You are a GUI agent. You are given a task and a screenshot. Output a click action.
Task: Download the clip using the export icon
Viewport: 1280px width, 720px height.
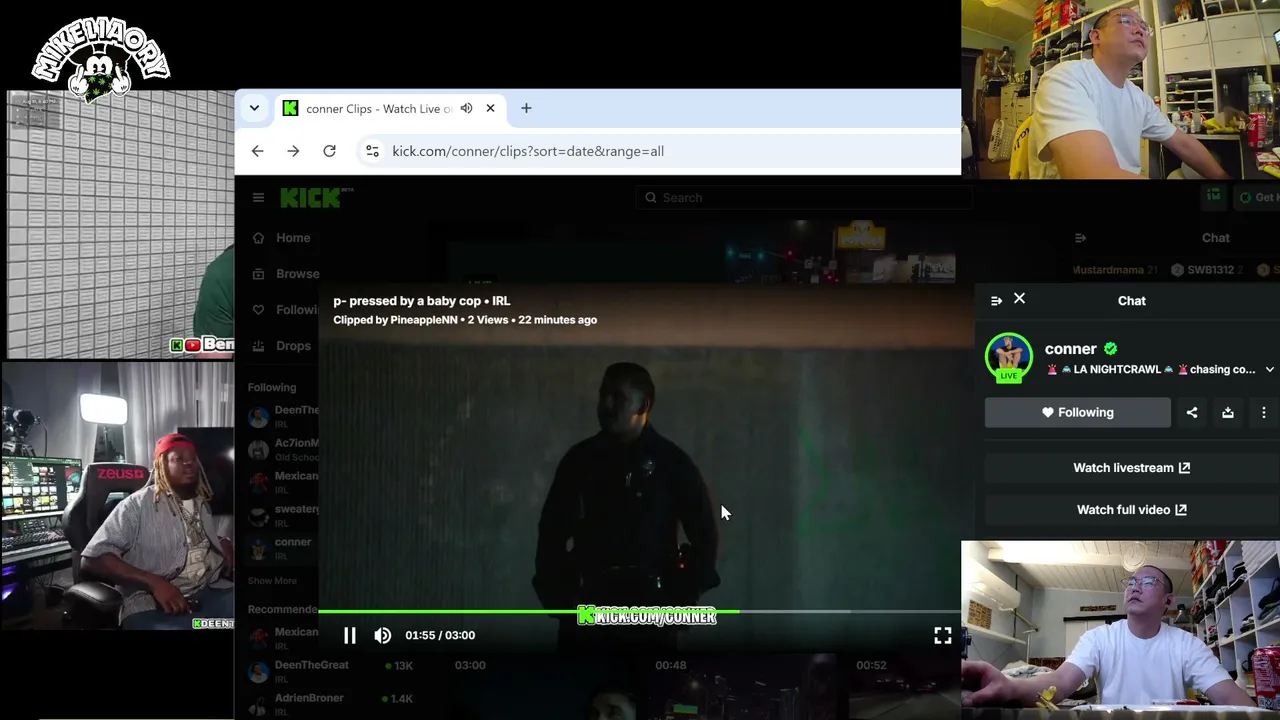pyautogui.click(x=1227, y=412)
